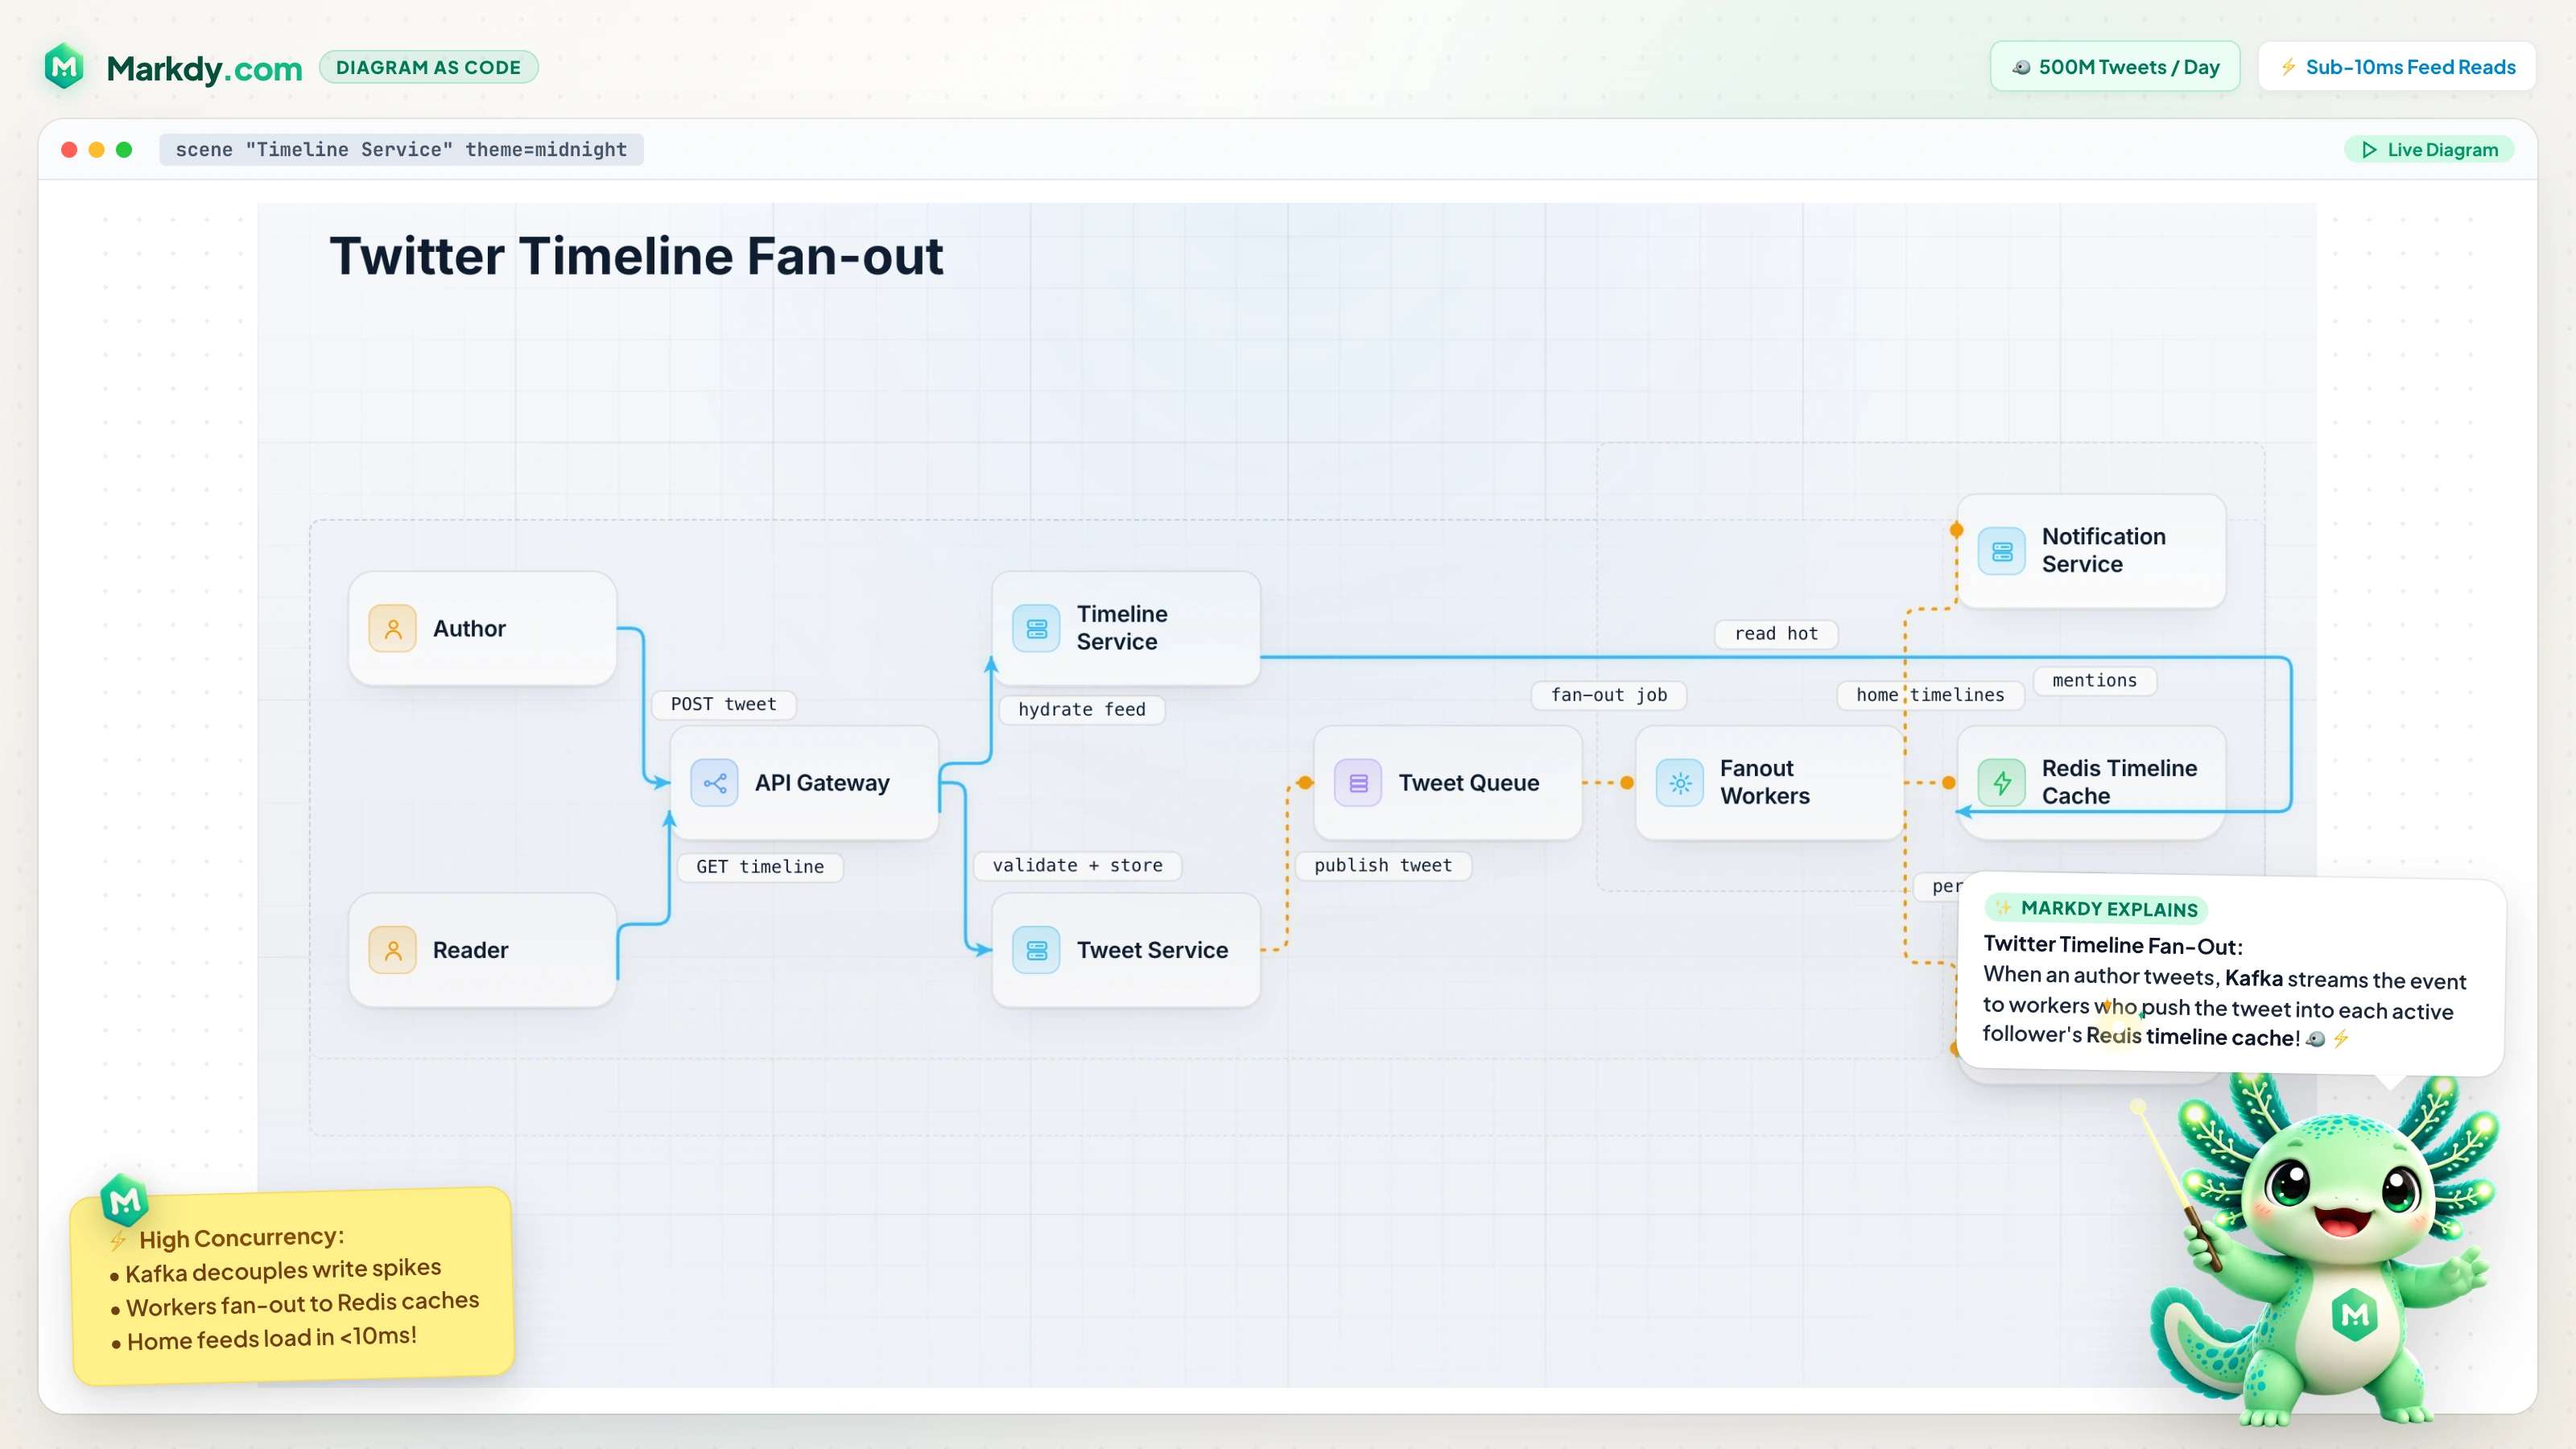The width and height of the screenshot is (2576, 1449).
Task: Click the lightning icon in Sub-10ms badge
Action: [2289, 67]
